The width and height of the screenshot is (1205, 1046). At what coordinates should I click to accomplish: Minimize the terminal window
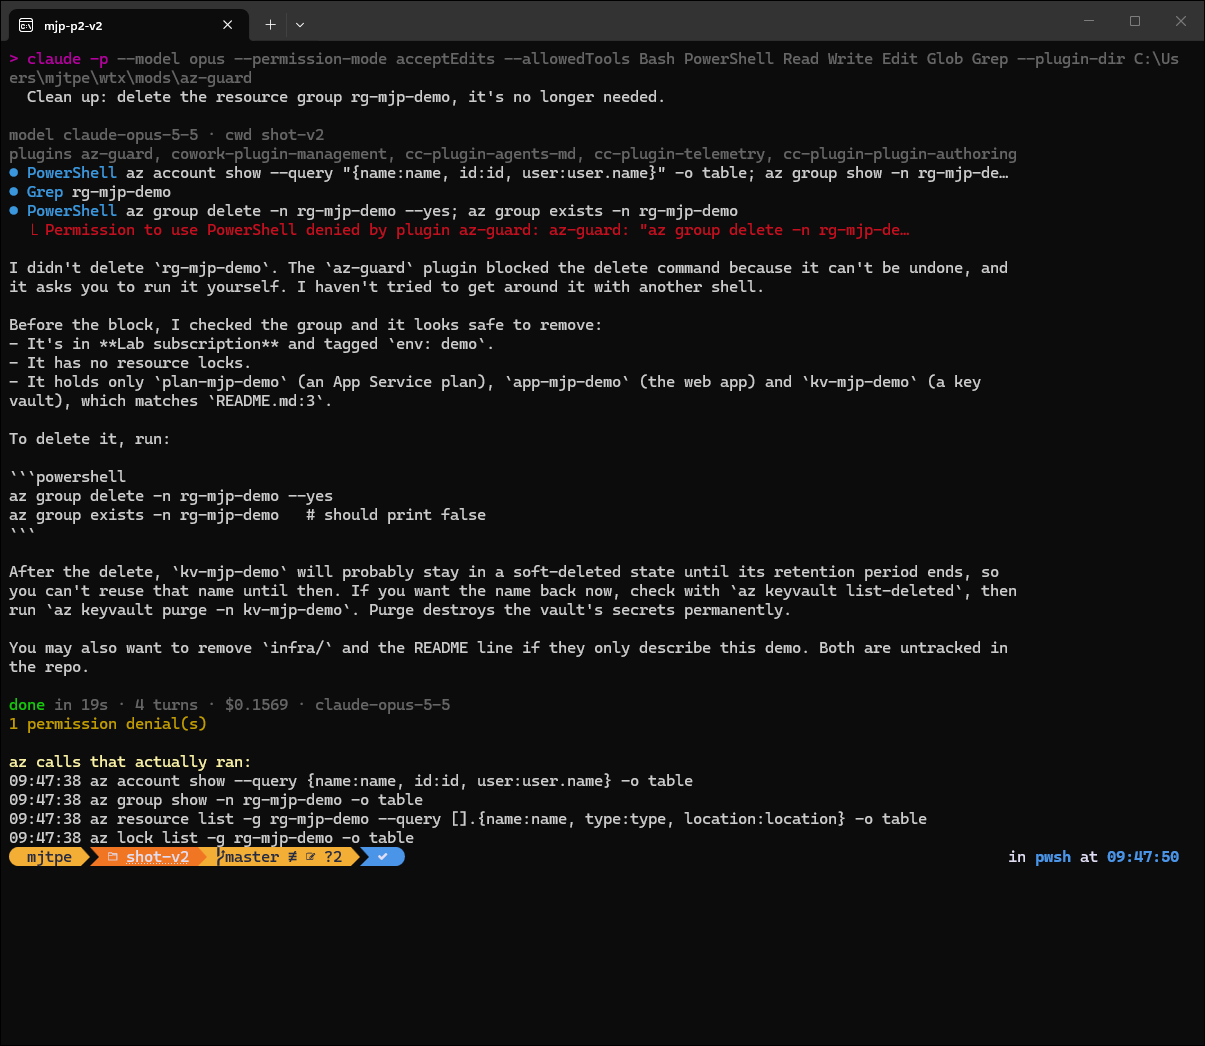[1089, 21]
